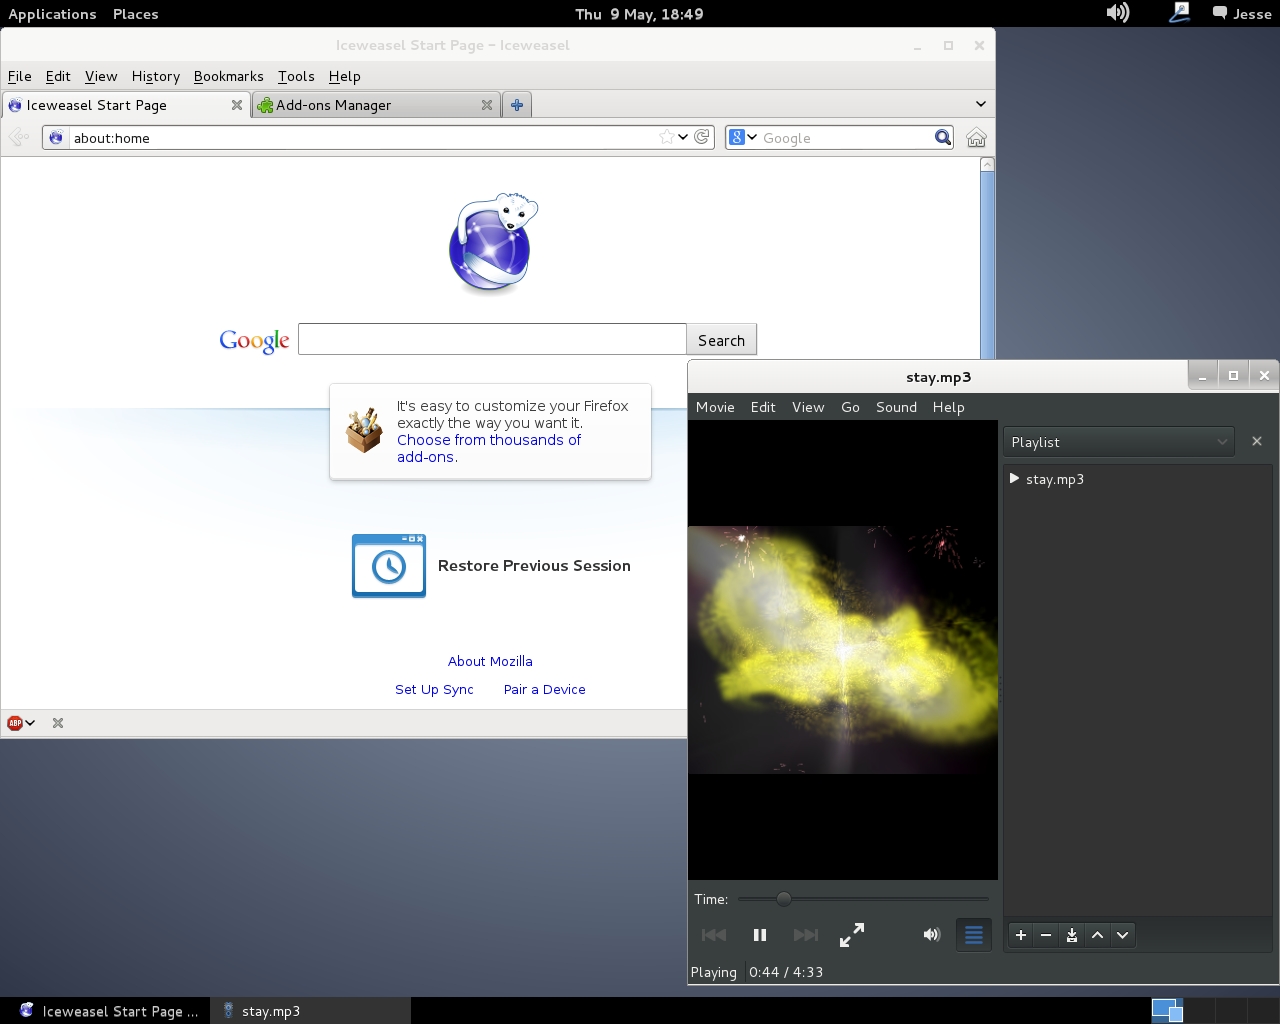This screenshot has width=1280, height=1024.
Task: Click the Google search input on start page
Action: pyautogui.click(x=492, y=339)
